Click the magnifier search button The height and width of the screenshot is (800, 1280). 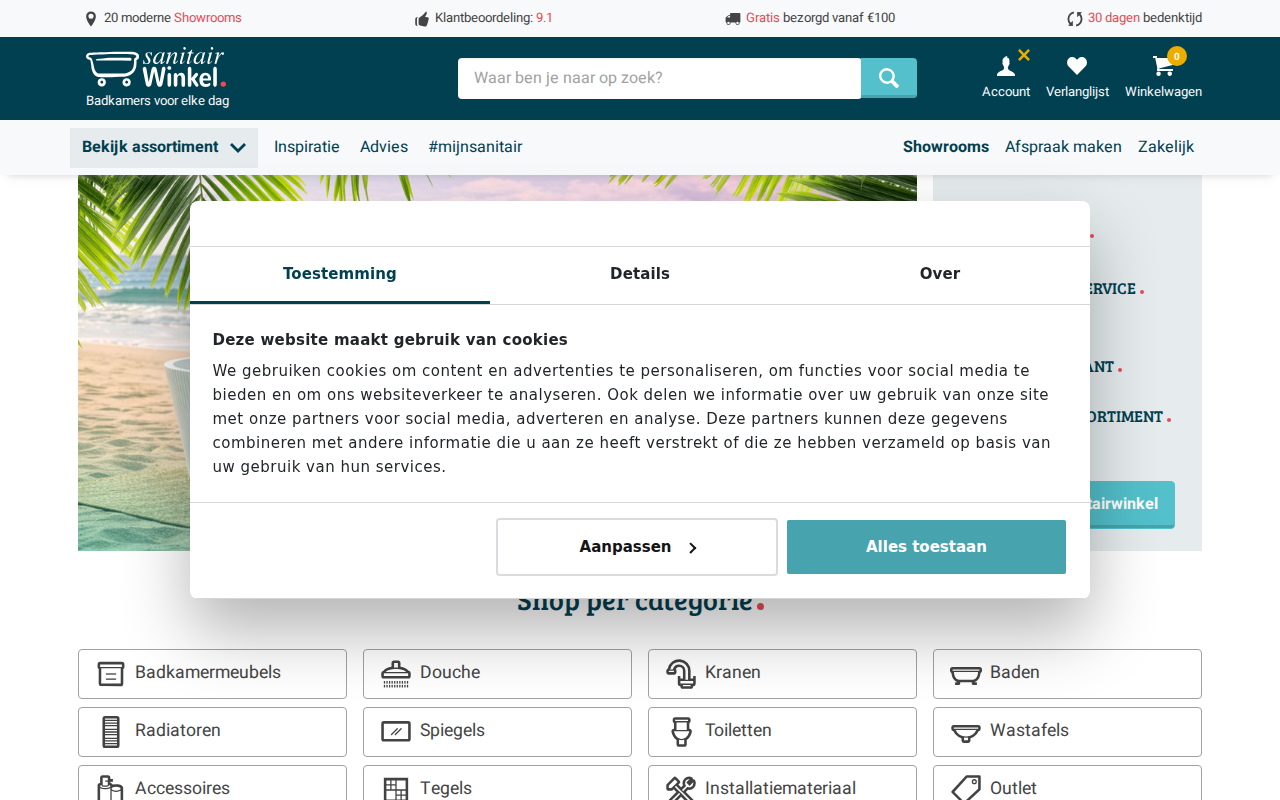click(x=889, y=78)
